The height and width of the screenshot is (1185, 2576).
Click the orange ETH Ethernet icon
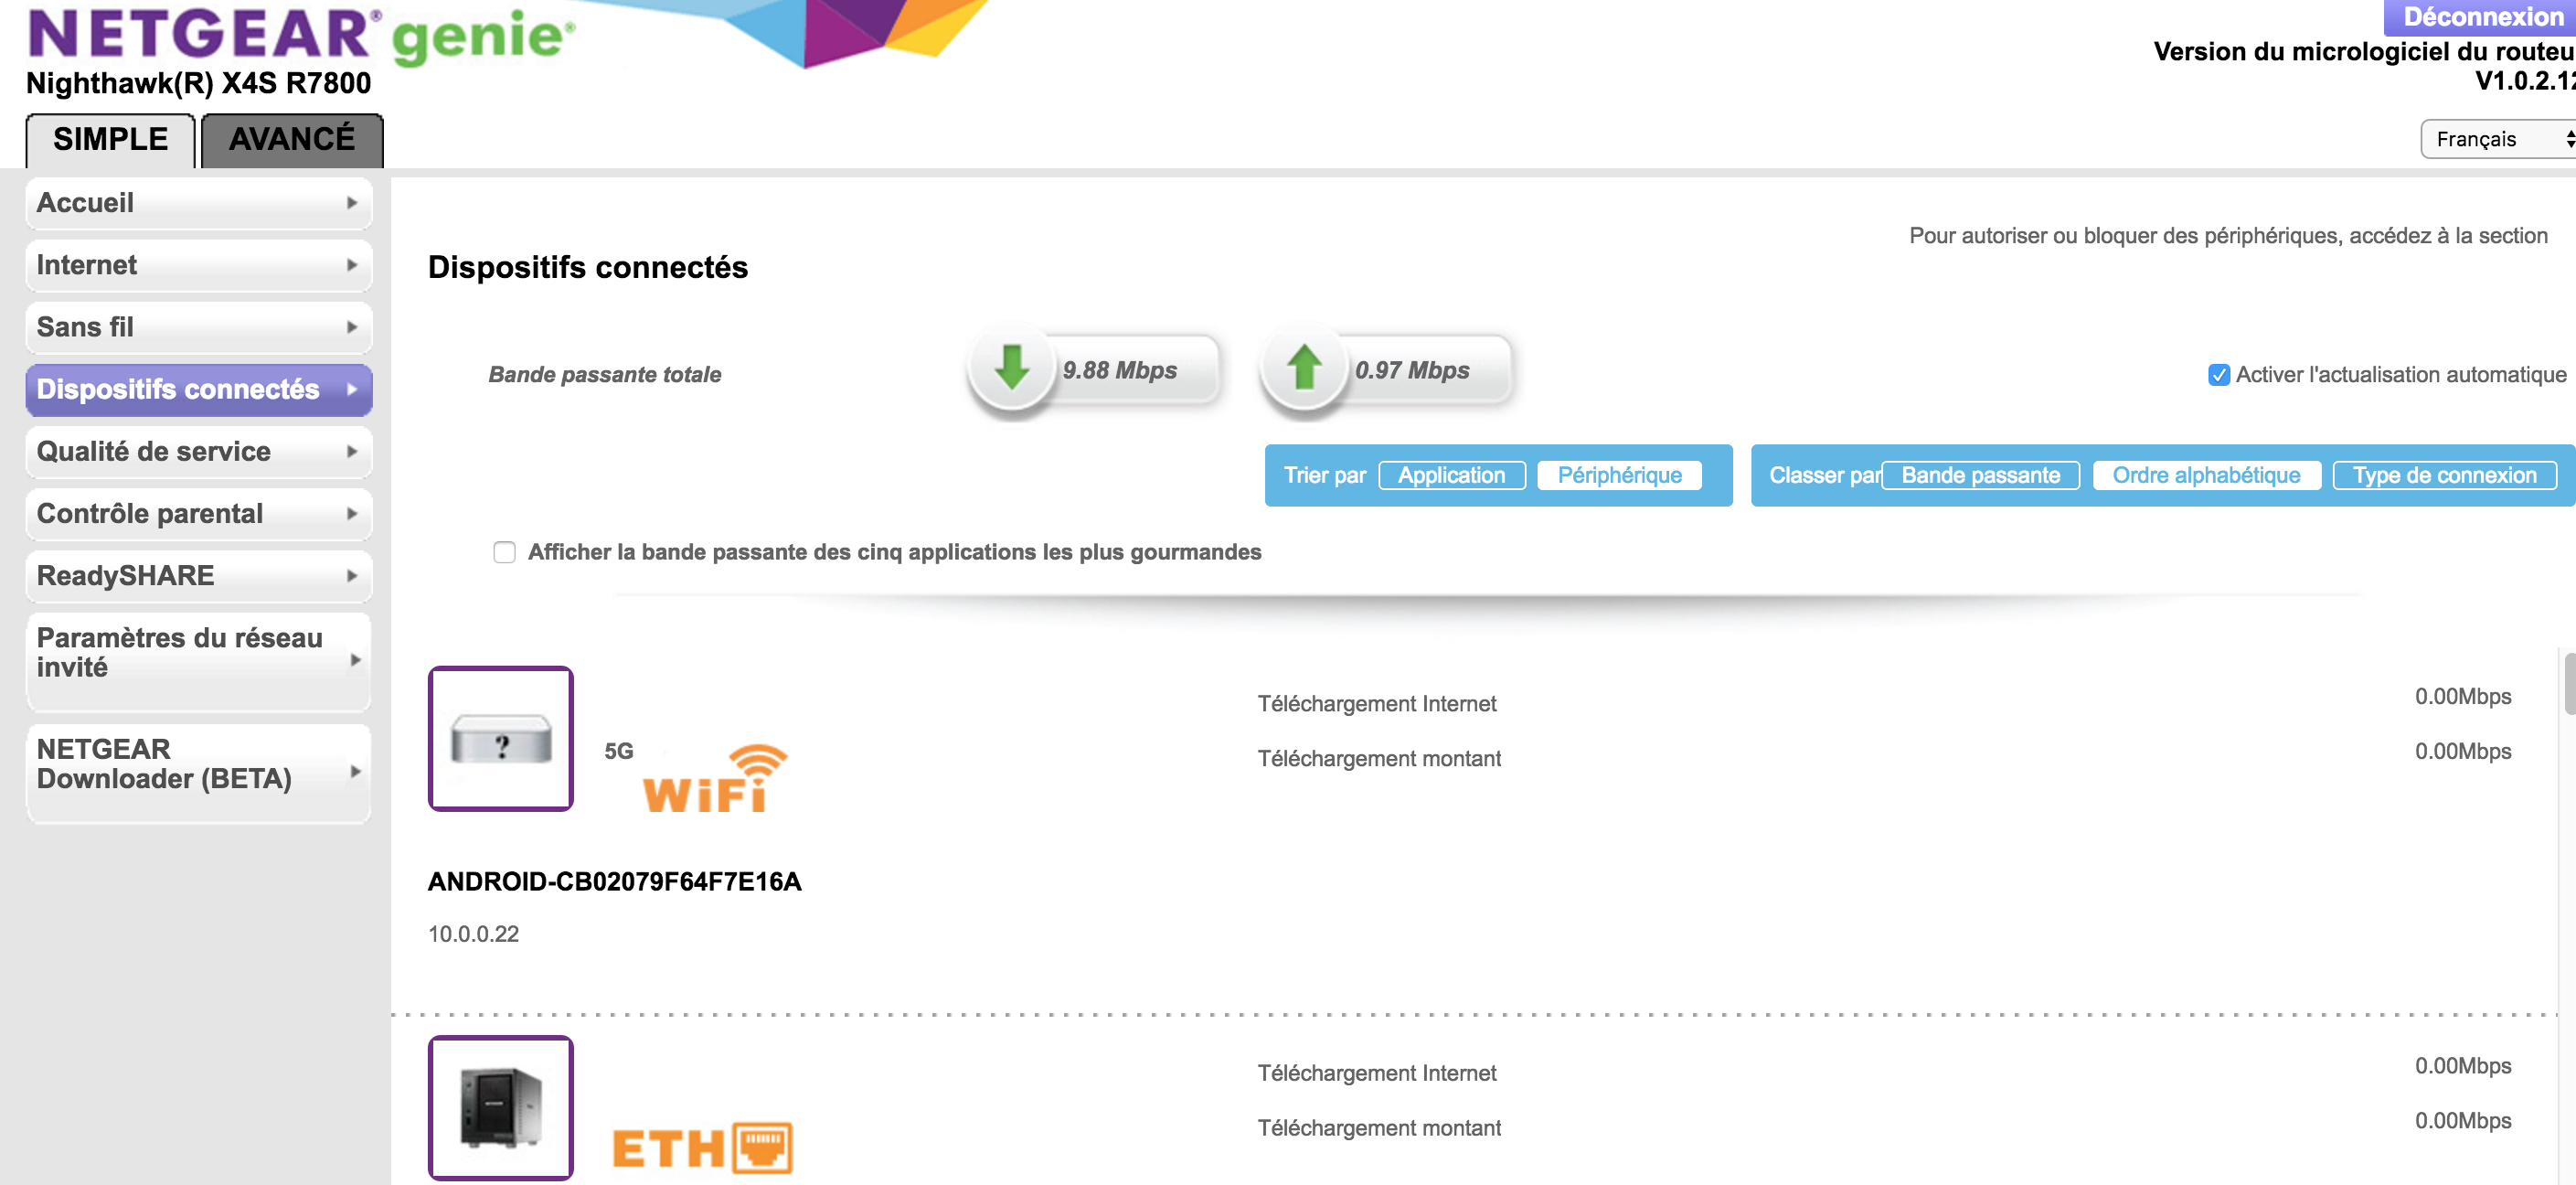click(x=702, y=1147)
